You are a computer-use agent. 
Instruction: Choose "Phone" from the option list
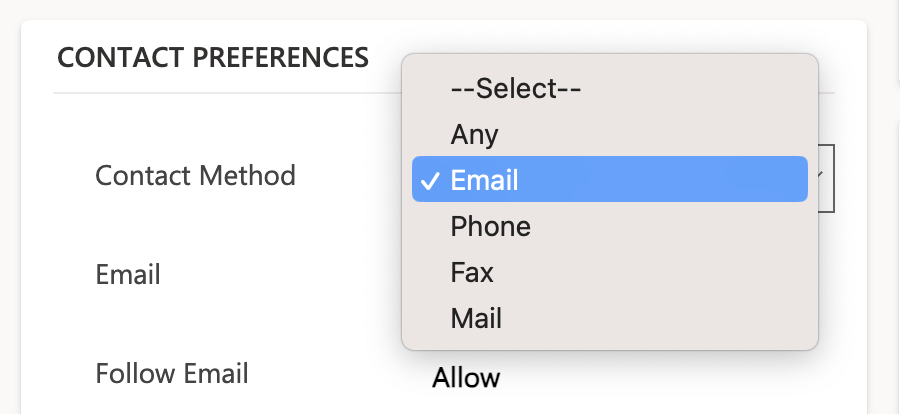pos(491,227)
